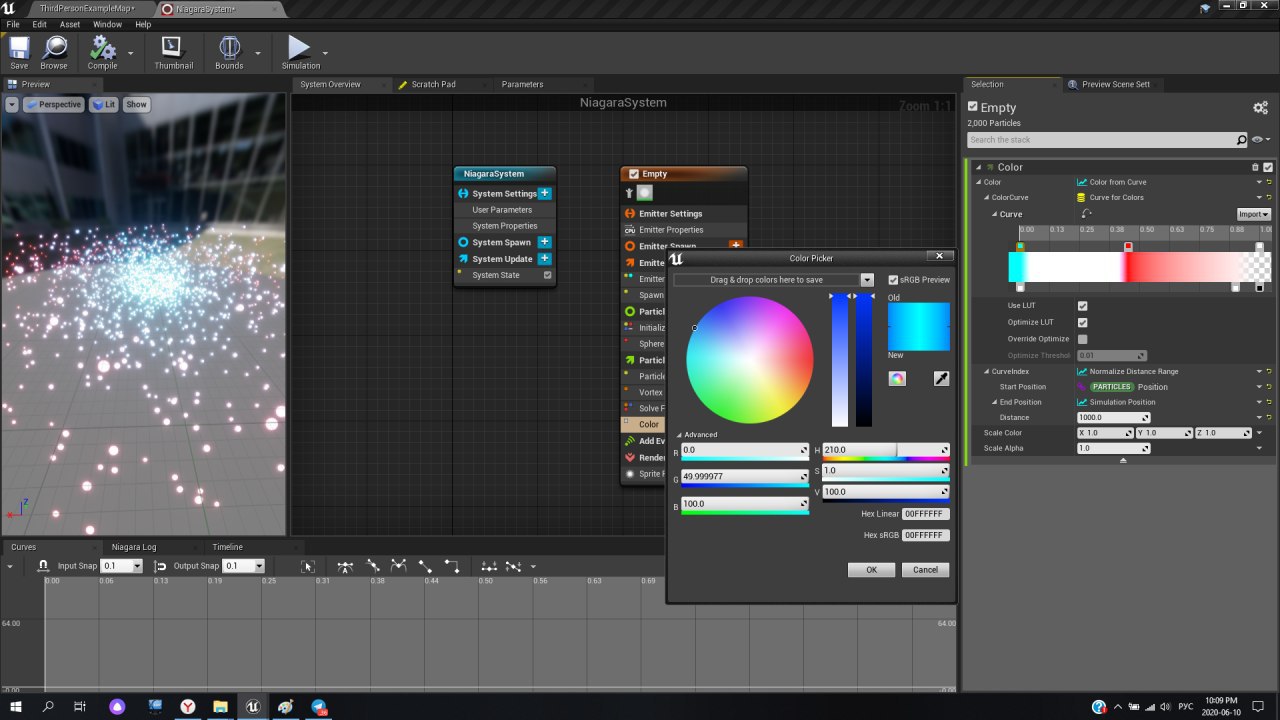Click the Thumbnail toolbar icon
1280x720 pixels.
tap(173, 48)
